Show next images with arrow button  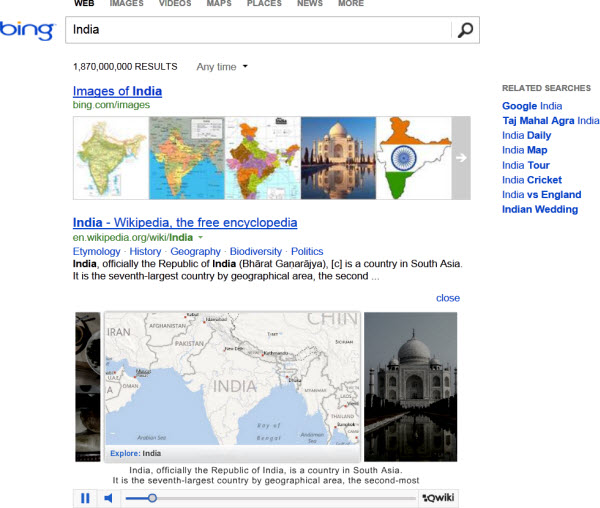pos(461,158)
